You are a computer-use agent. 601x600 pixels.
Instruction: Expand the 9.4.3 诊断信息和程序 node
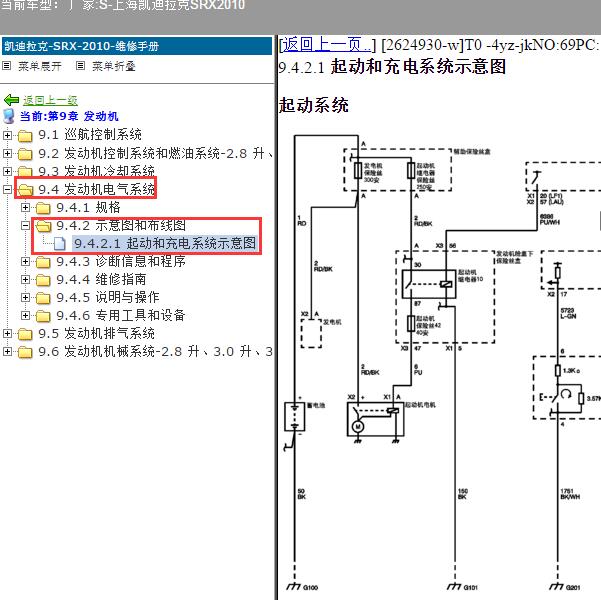pos(25,261)
